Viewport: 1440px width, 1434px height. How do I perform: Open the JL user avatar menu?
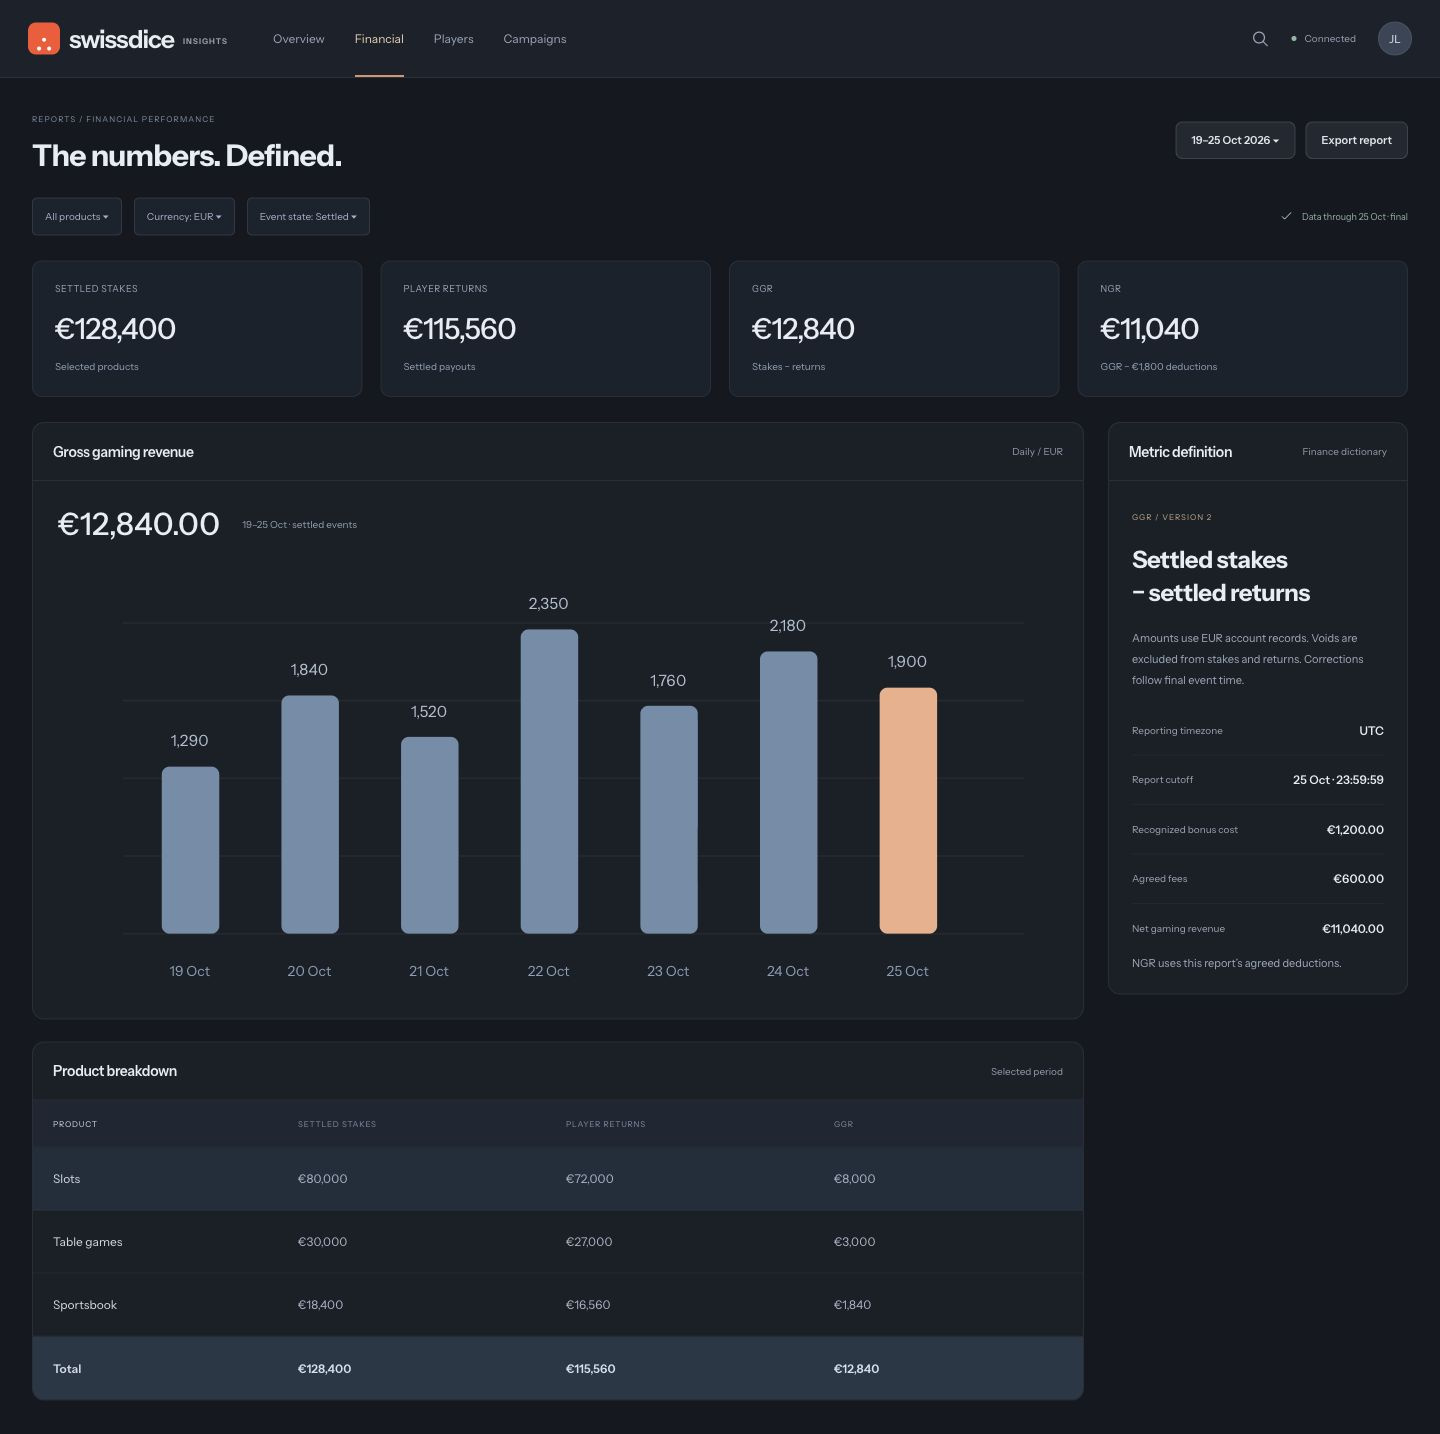(x=1395, y=39)
